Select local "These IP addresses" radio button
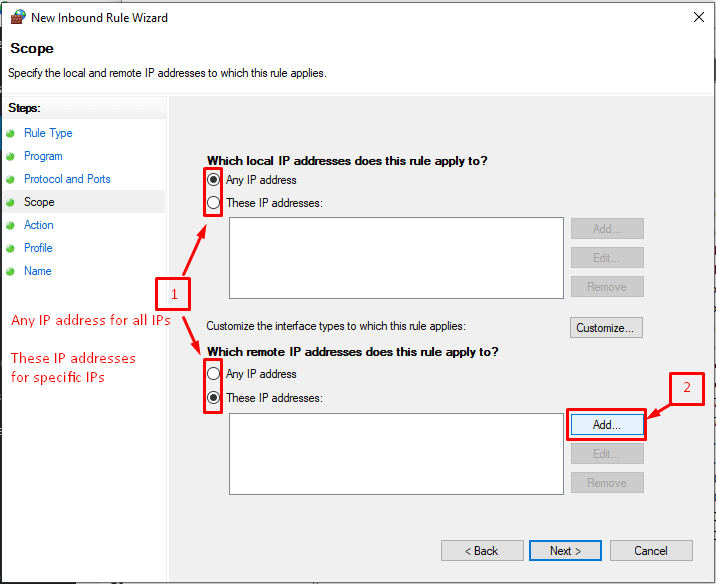 click(214, 203)
